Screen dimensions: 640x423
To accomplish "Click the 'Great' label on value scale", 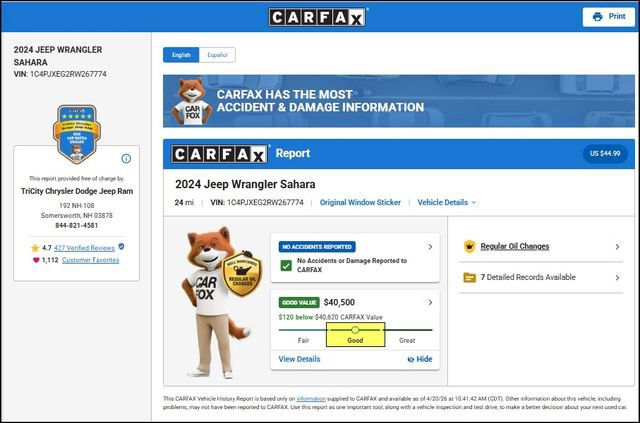I will tap(407, 341).
